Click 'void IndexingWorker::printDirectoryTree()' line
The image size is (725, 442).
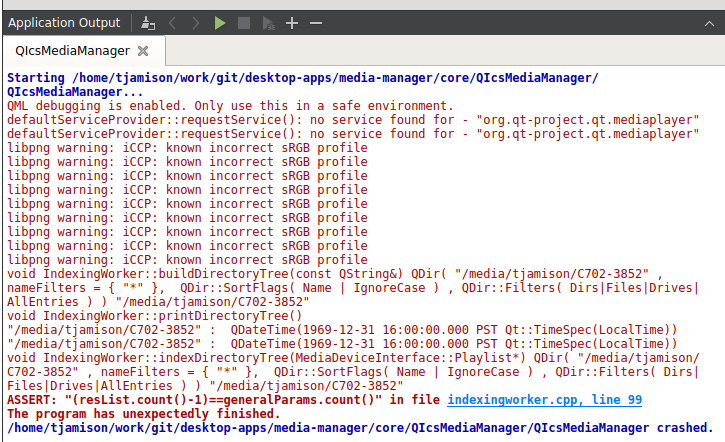[154, 316]
